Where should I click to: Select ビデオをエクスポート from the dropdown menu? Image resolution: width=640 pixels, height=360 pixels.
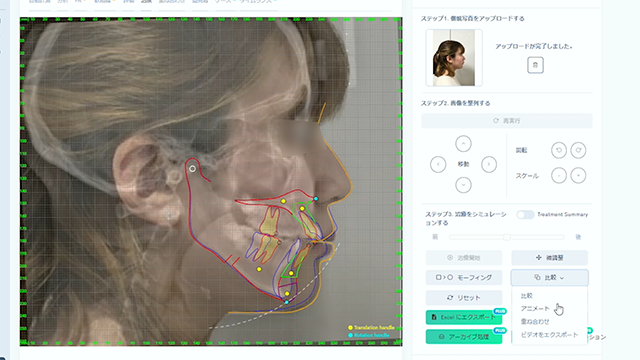(549, 335)
